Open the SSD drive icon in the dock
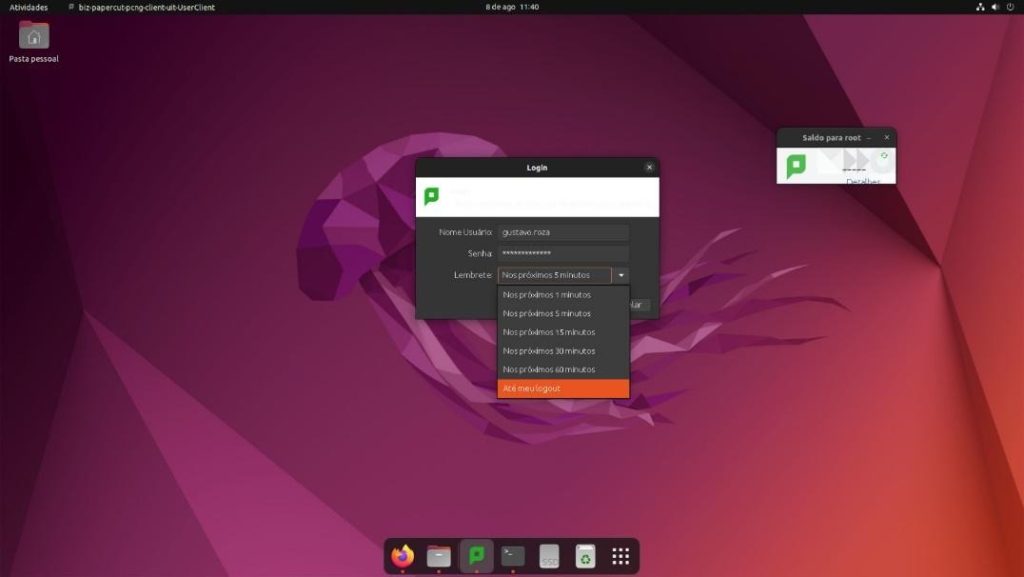This screenshot has width=1024, height=577. click(x=549, y=556)
